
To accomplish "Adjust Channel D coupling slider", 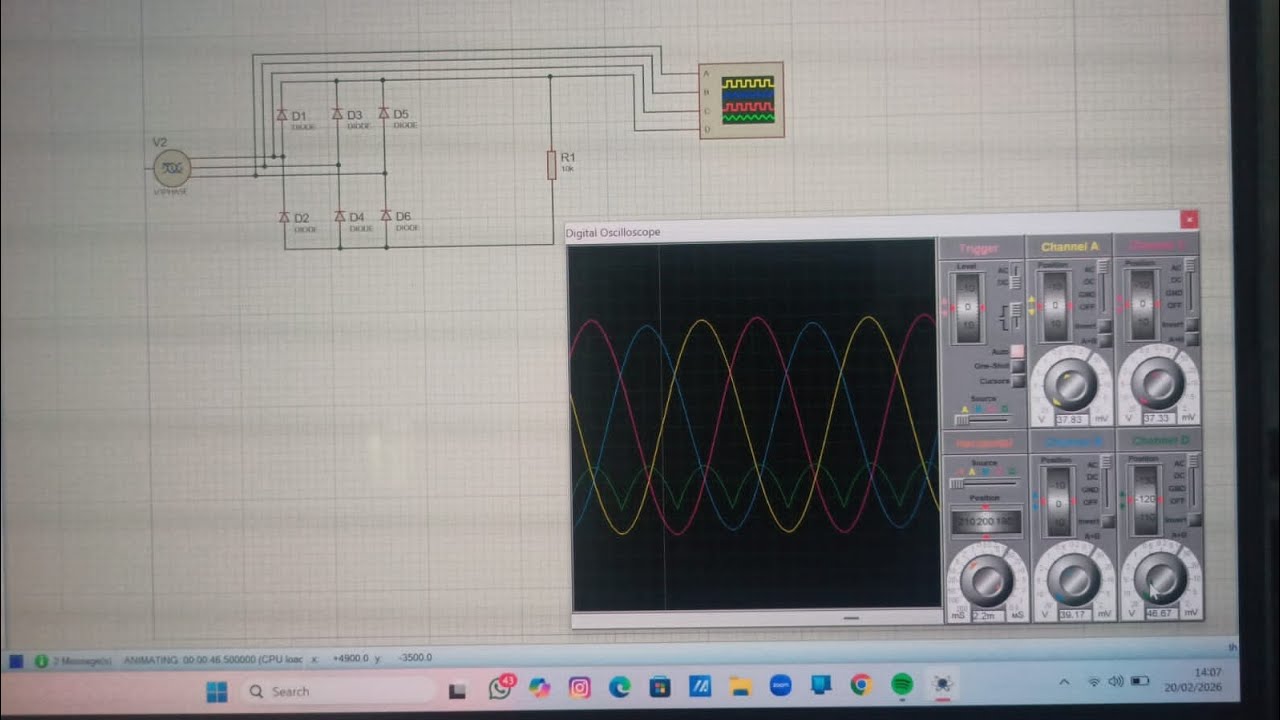I will point(1193,478).
